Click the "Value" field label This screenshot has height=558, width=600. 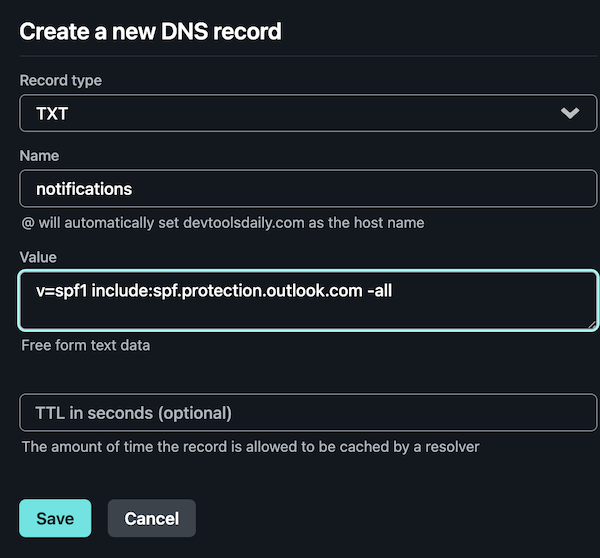click(40, 257)
